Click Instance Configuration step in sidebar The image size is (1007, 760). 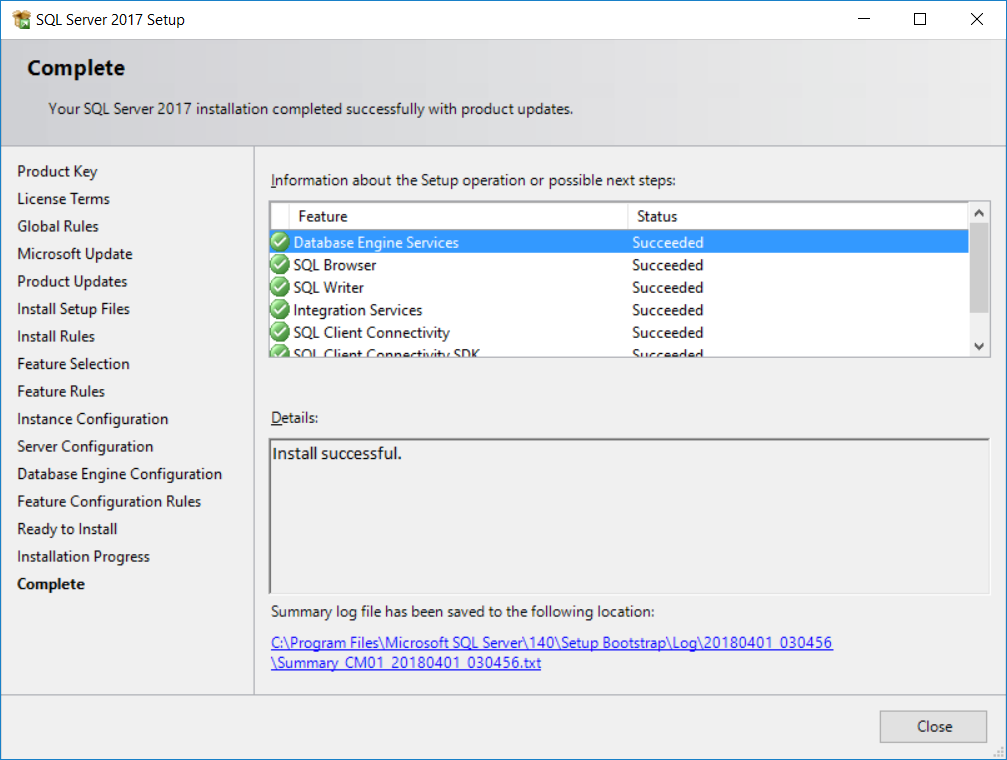coord(92,419)
